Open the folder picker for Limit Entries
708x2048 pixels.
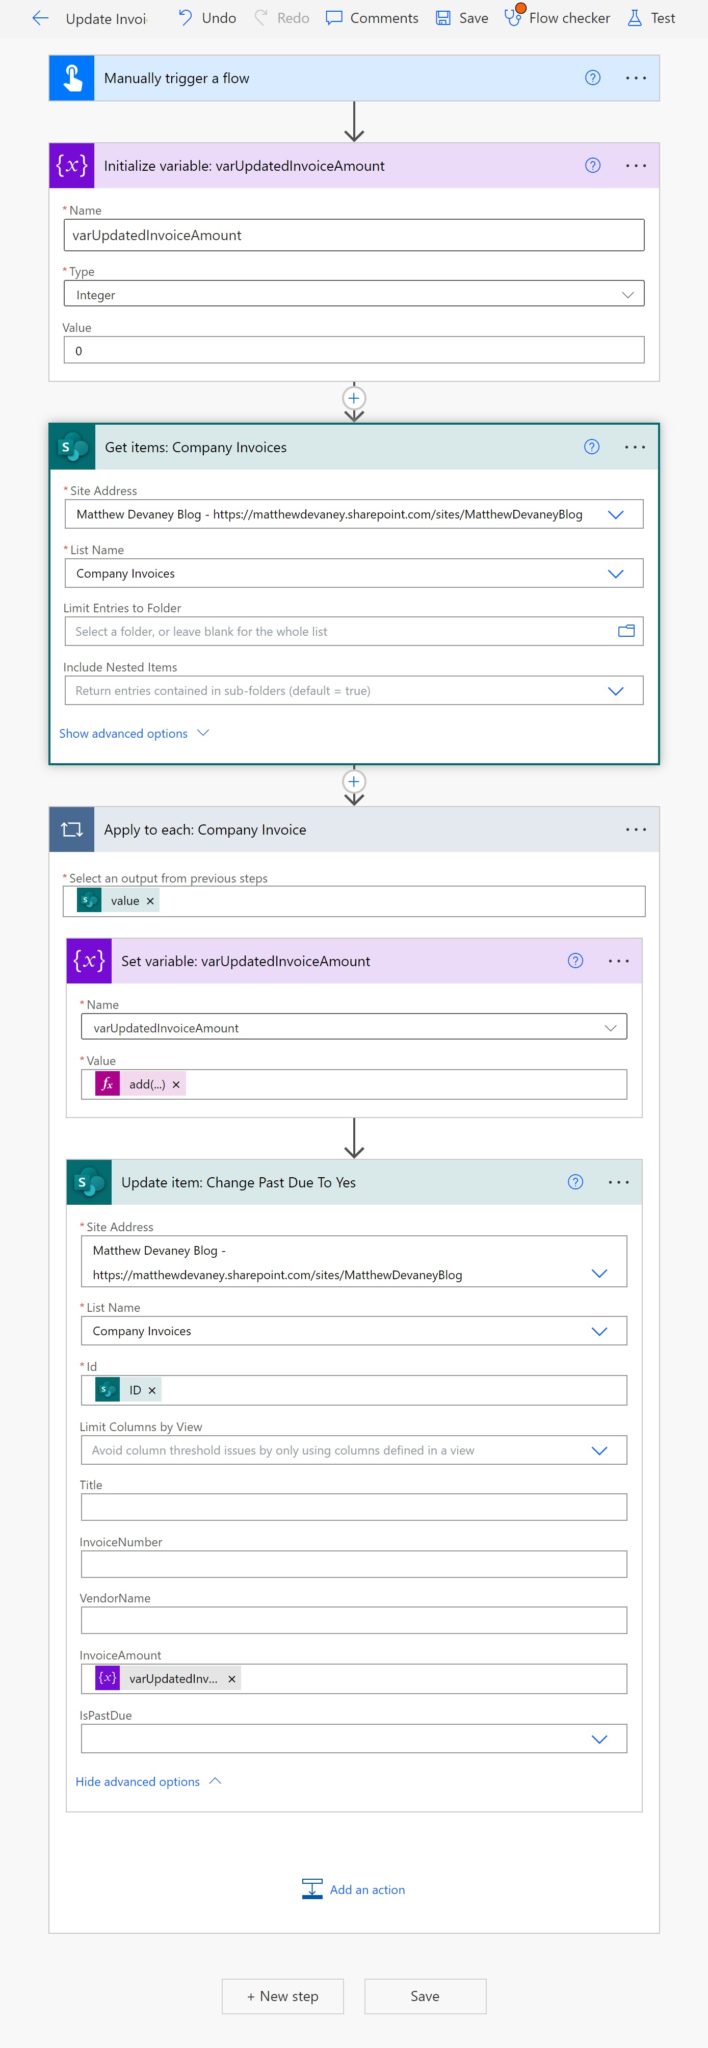pyautogui.click(x=626, y=631)
